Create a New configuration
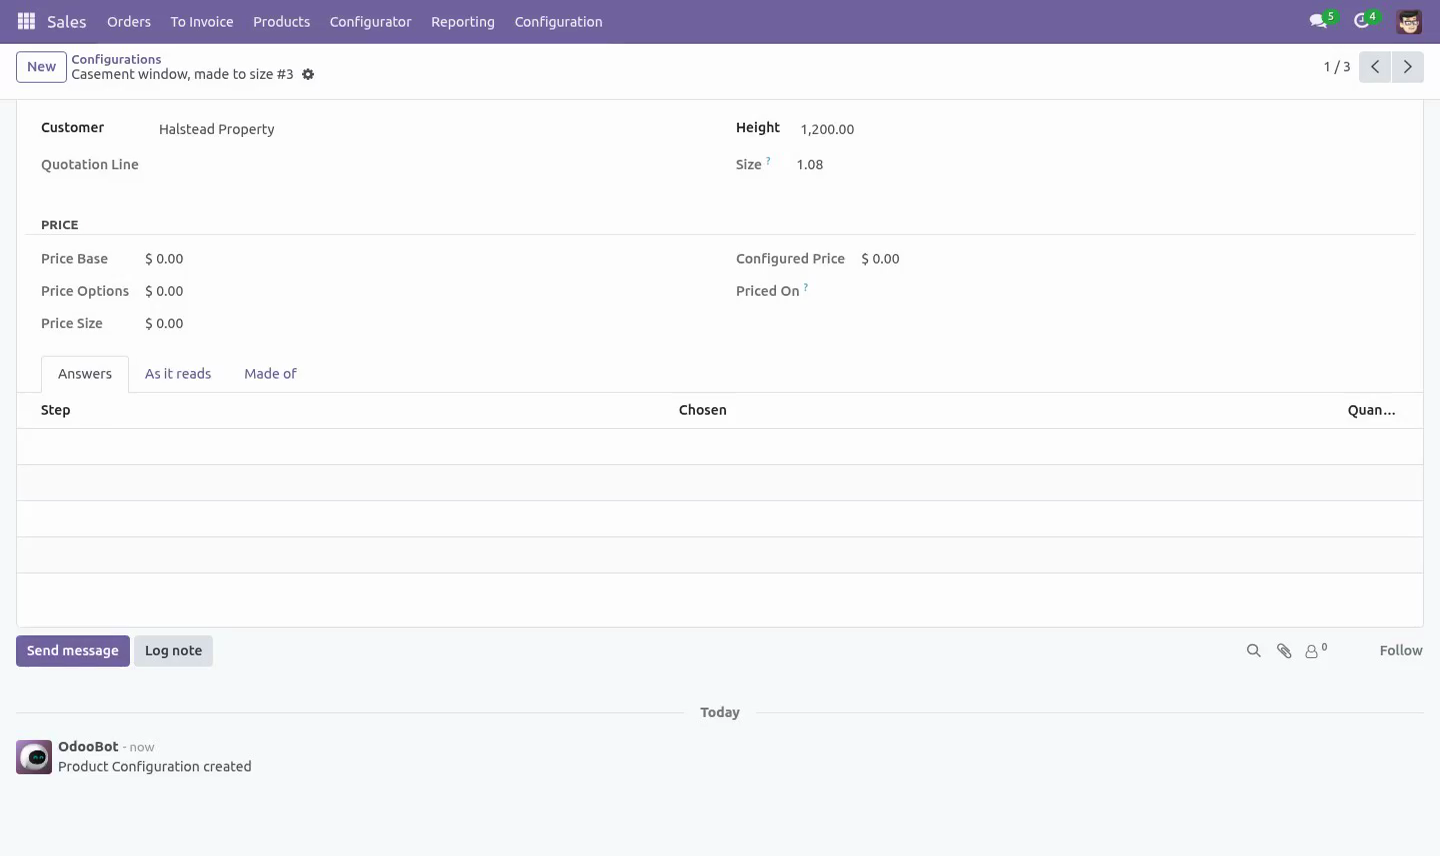The height and width of the screenshot is (856, 1440). coord(41,67)
